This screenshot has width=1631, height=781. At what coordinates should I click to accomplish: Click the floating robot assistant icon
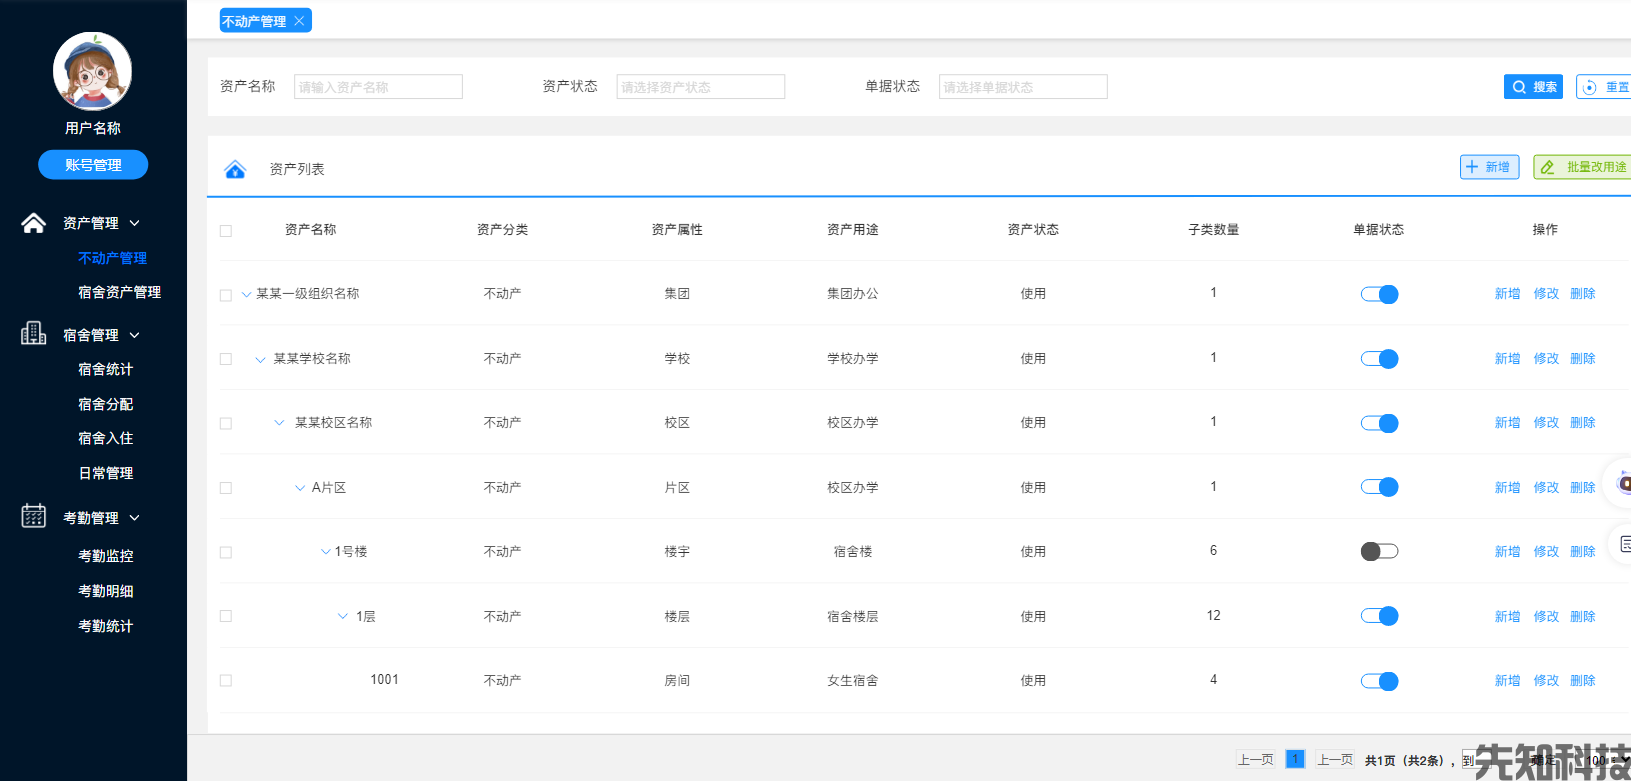(x=1623, y=483)
